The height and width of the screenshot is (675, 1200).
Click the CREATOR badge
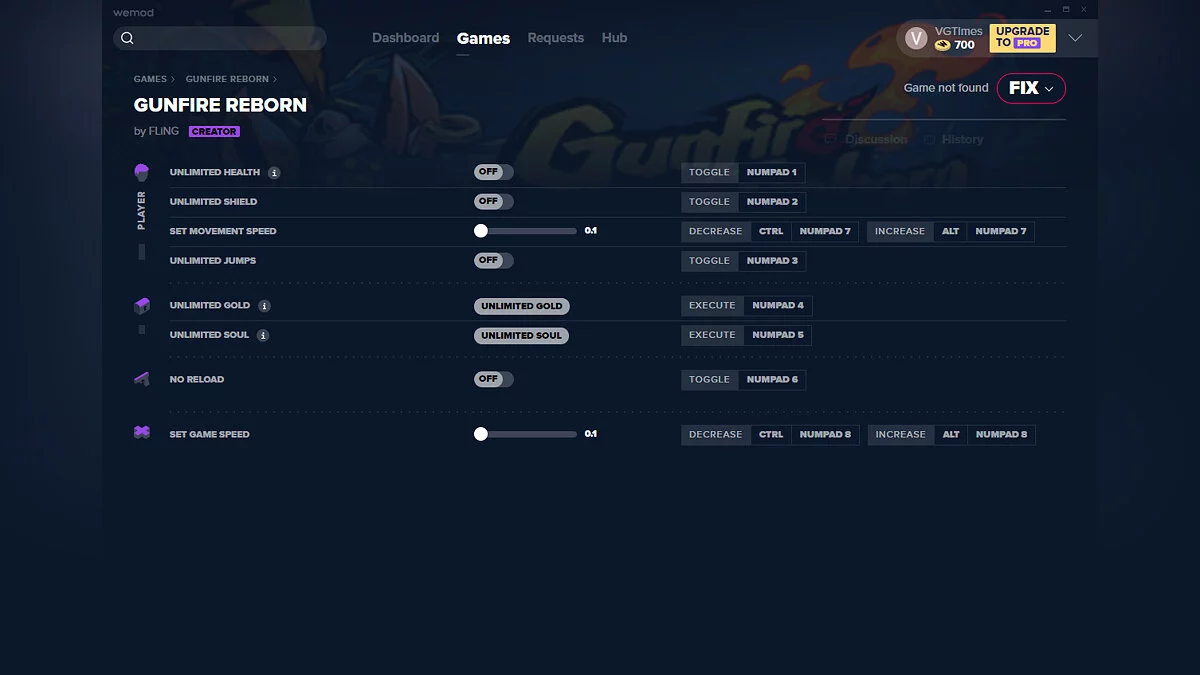tap(214, 132)
